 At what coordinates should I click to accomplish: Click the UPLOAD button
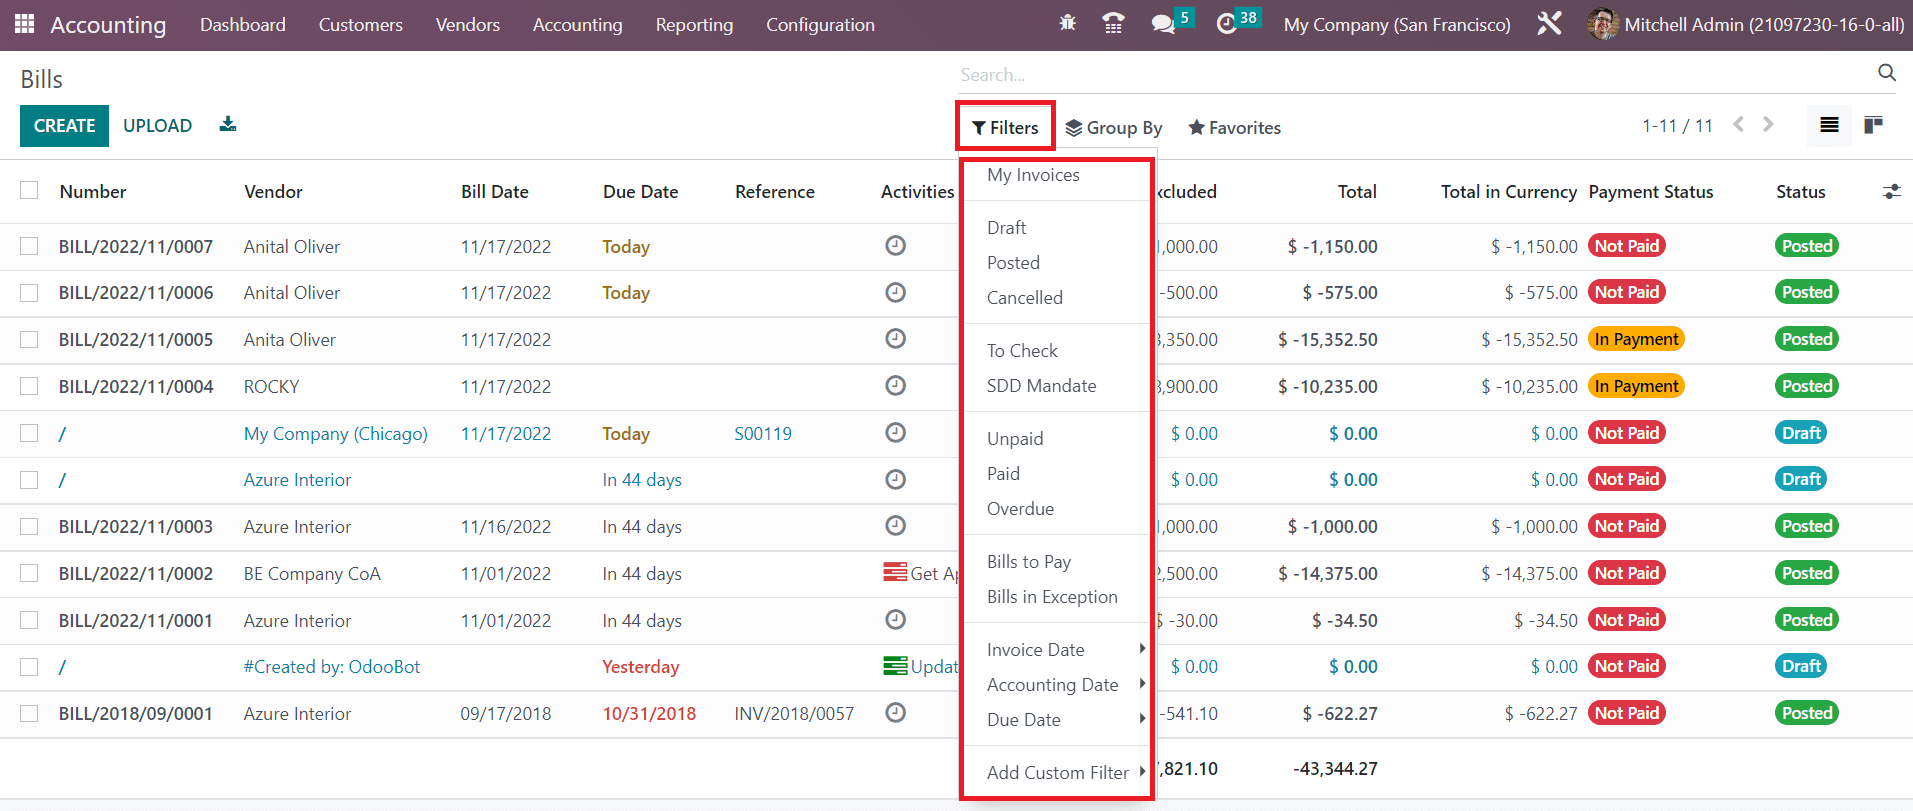[x=157, y=126]
